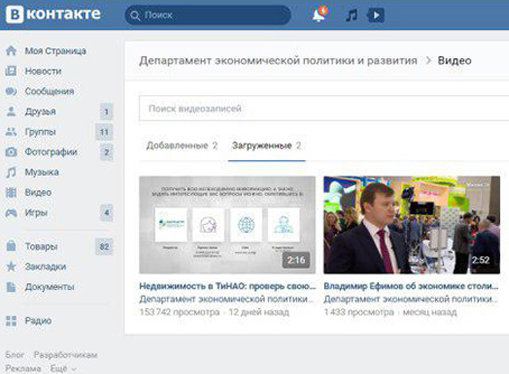Viewport: 509px width, 374px height.
Task: Play the Владимир Ефимов video thumbnail
Action: (412, 225)
